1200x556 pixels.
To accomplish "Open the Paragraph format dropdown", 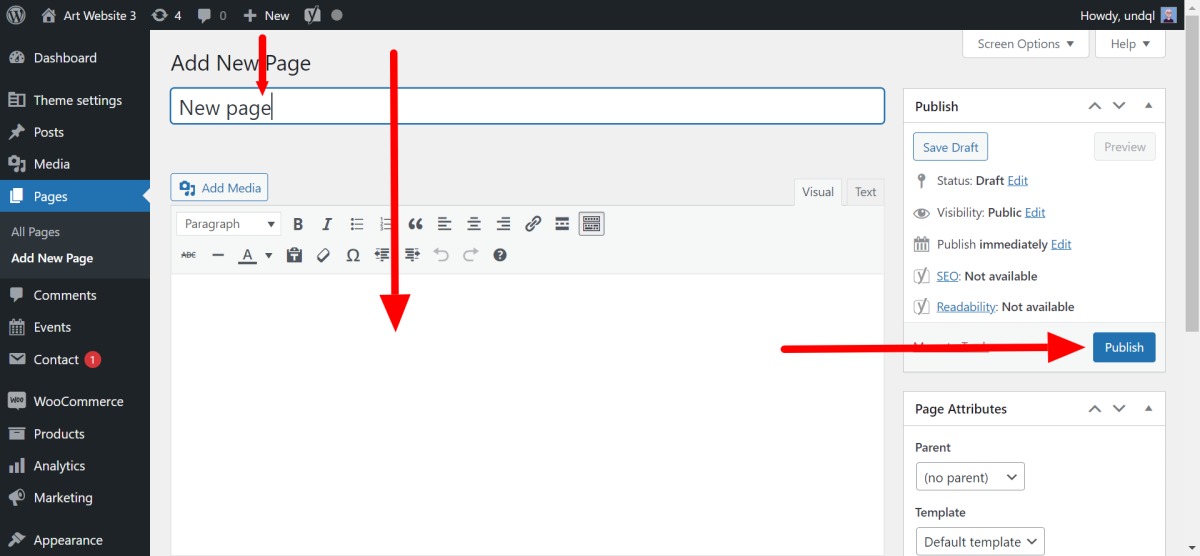I will [228, 224].
